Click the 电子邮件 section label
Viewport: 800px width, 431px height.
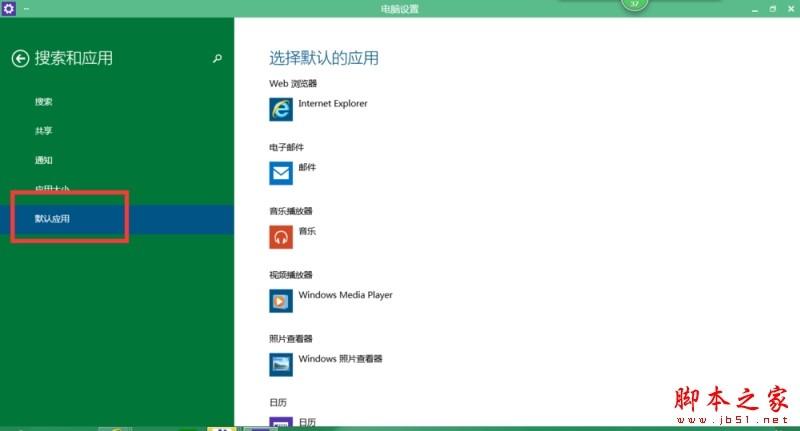(286, 147)
